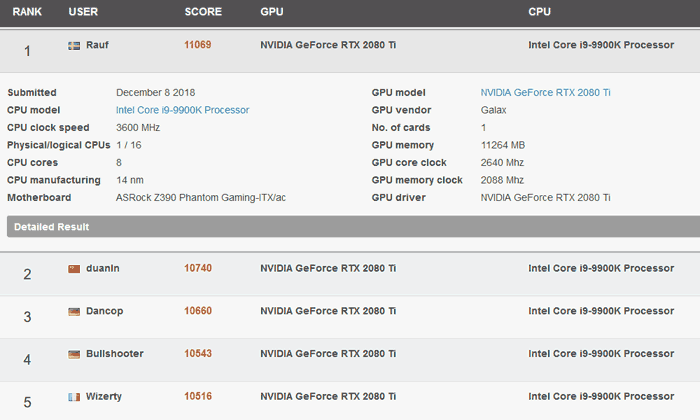Click score 10516
The image size is (700, 420).
point(198,396)
